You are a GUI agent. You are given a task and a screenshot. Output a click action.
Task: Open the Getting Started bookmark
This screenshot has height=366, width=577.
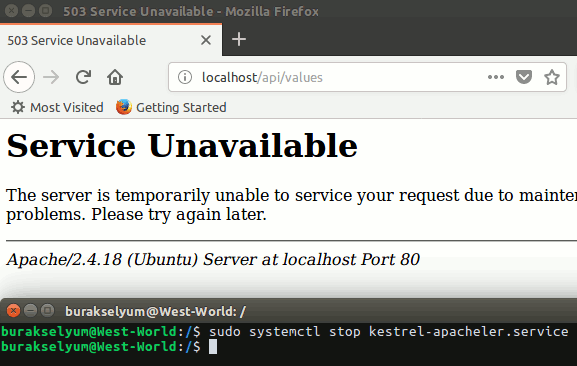coord(171,107)
